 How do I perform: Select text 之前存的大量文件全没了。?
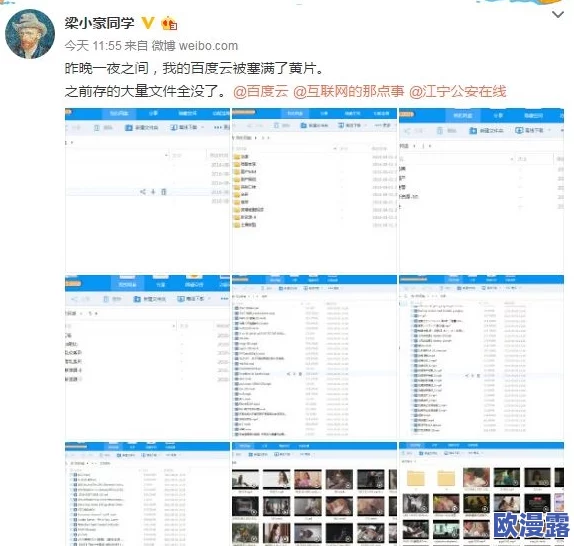(146, 91)
